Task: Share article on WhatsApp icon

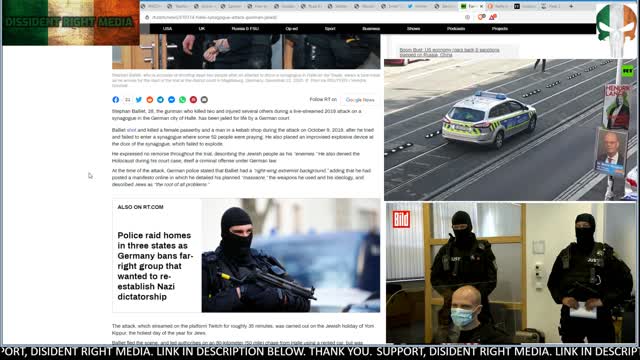Action: [x=182, y=100]
